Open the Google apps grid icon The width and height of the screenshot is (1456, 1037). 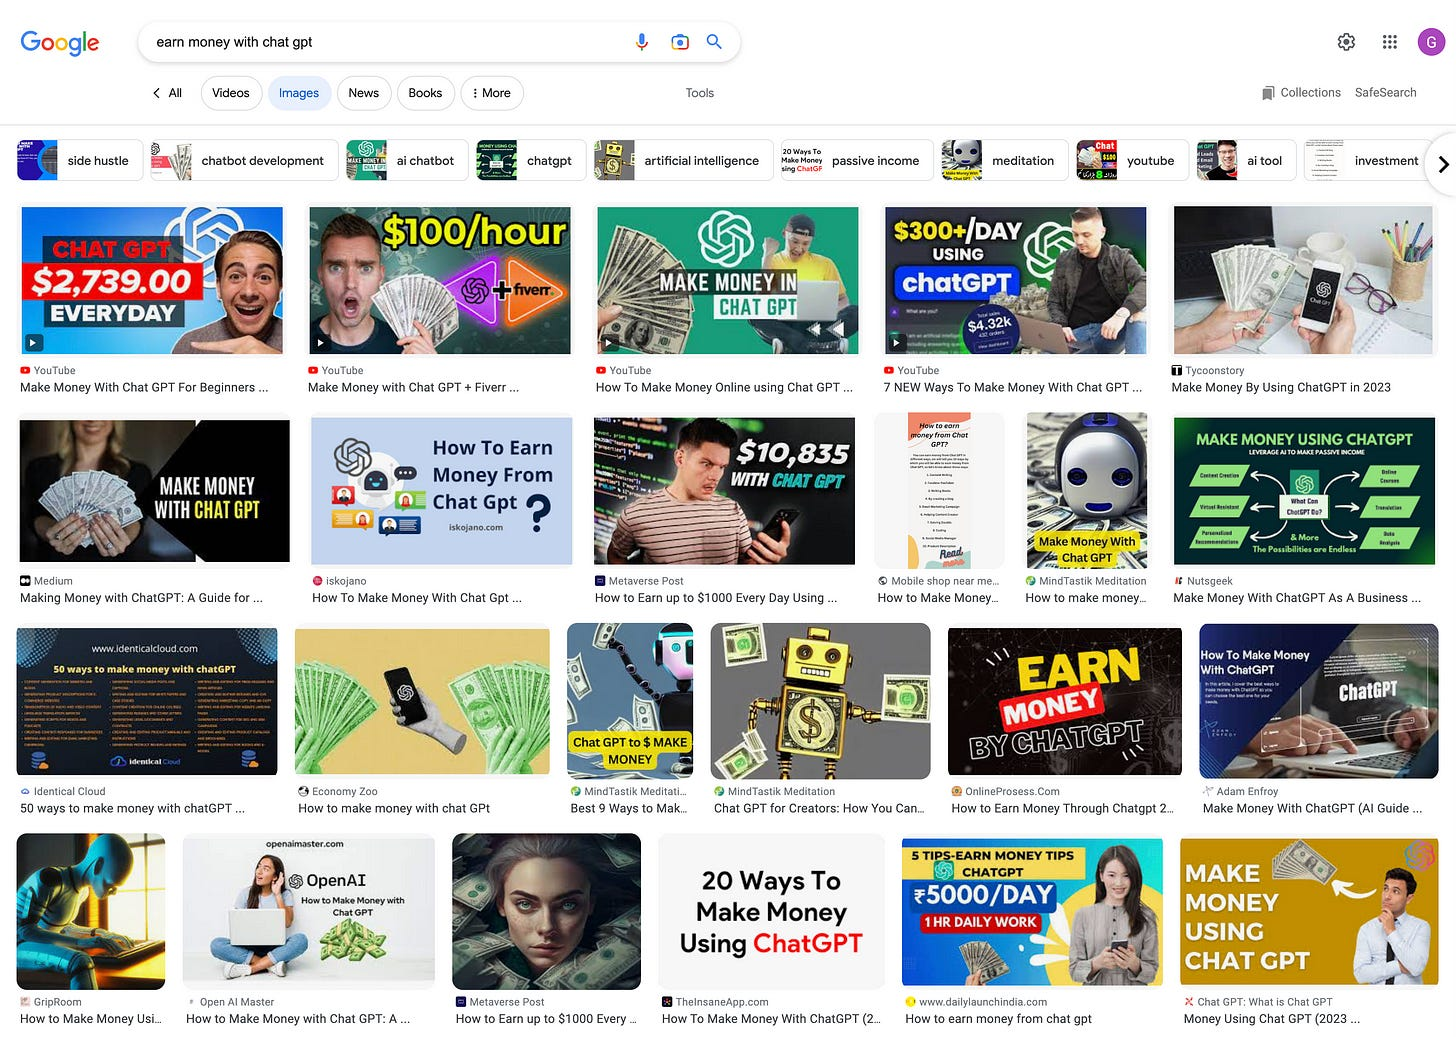pyautogui.click(x=1389, y=42)
